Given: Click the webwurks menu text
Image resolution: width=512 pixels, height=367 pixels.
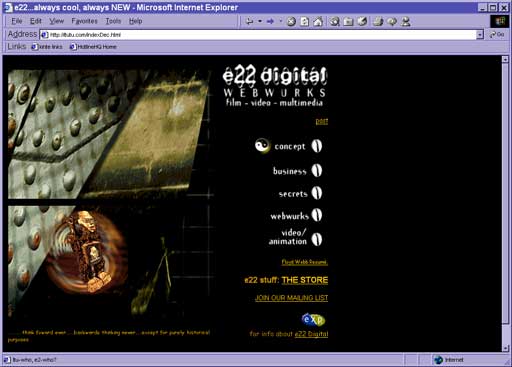Looking at the screenshot, I should (290, 216).
